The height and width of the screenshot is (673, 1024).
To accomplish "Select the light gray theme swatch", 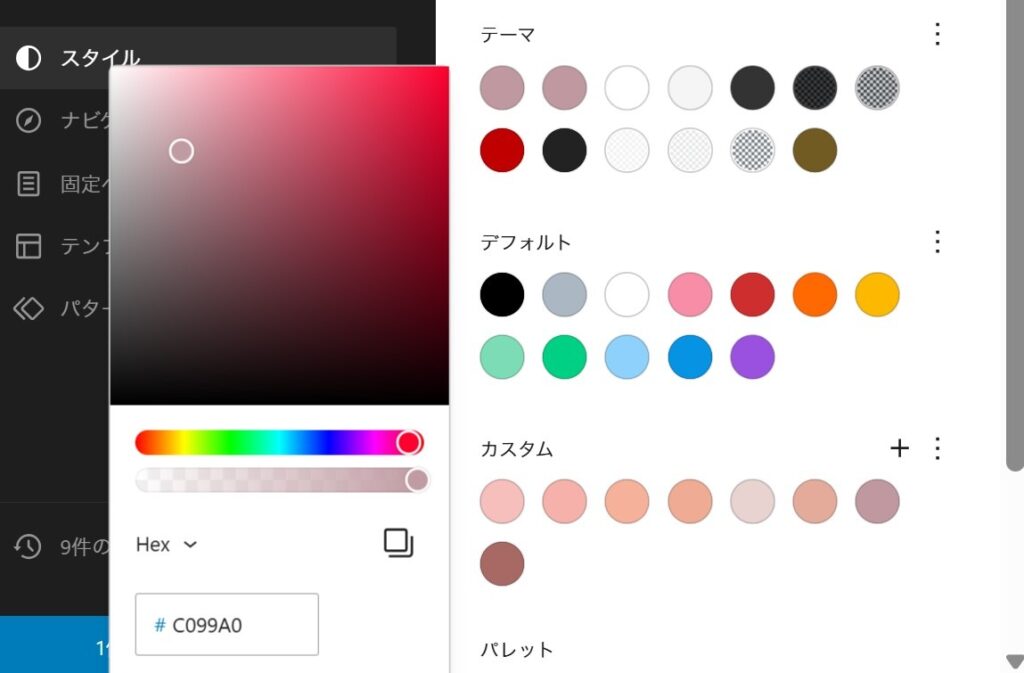I will pyautogui.click(x=690, y=87).
